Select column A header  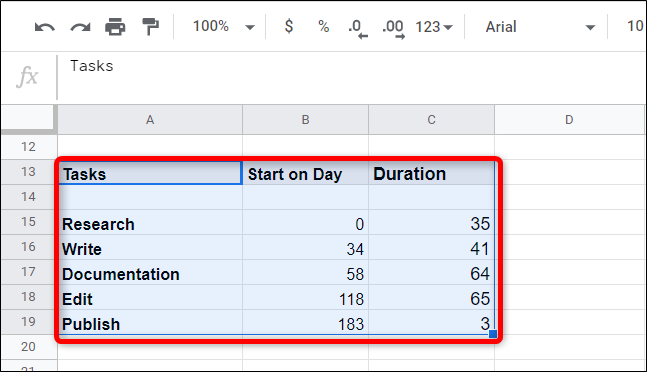[x=150, y=120]
